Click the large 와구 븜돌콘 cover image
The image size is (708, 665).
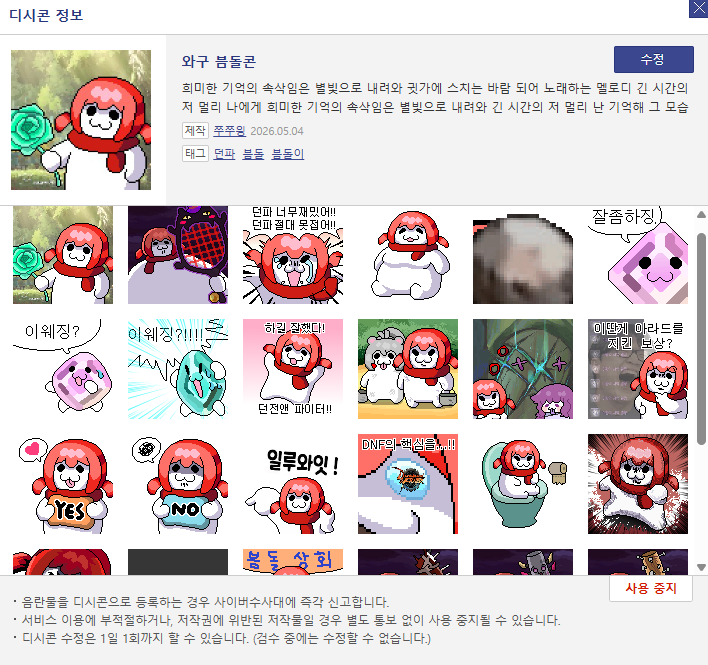coord(81,120)
